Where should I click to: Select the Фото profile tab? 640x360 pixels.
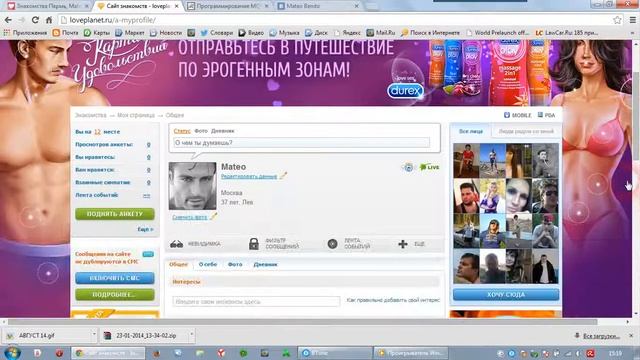(235, 264)
